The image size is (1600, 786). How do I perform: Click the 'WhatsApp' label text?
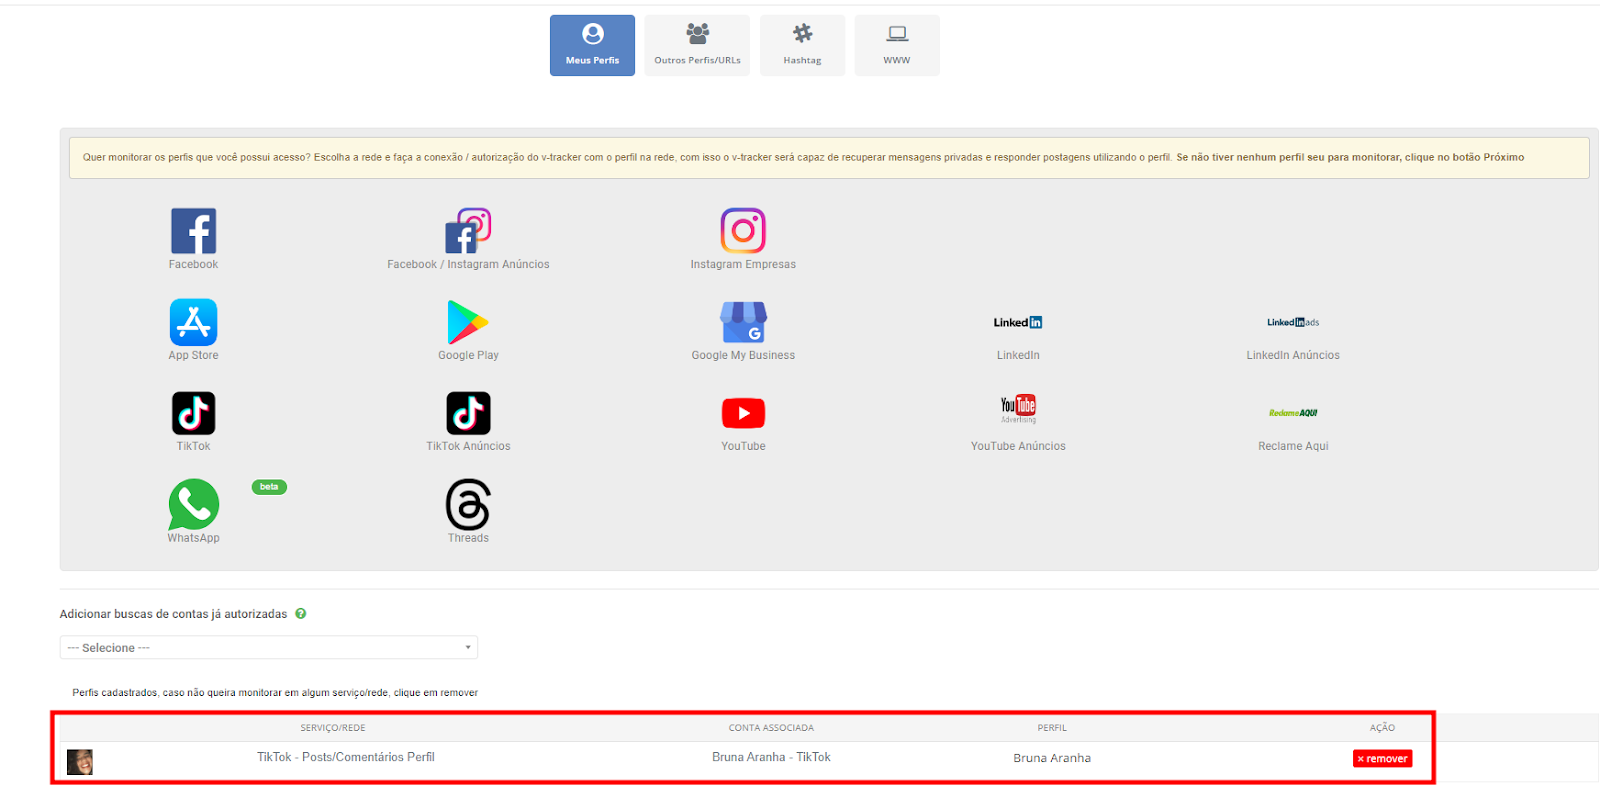[193, 538]
